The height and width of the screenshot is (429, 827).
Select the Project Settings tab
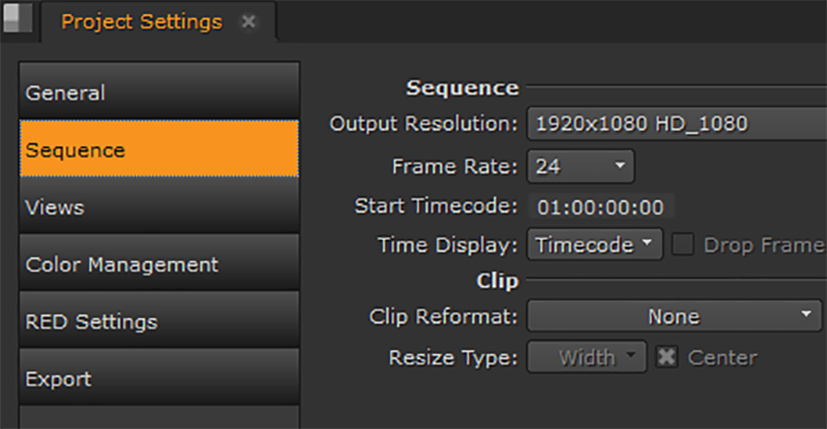(142, 21)
